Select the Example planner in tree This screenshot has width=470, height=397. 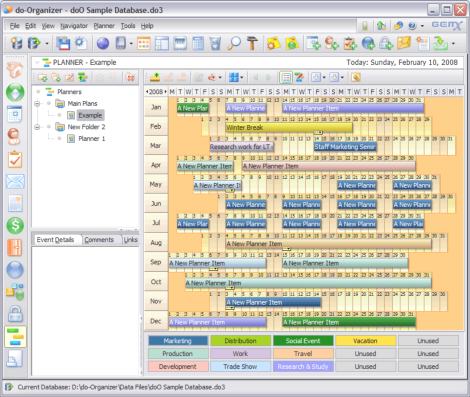(x=90, y=115)
